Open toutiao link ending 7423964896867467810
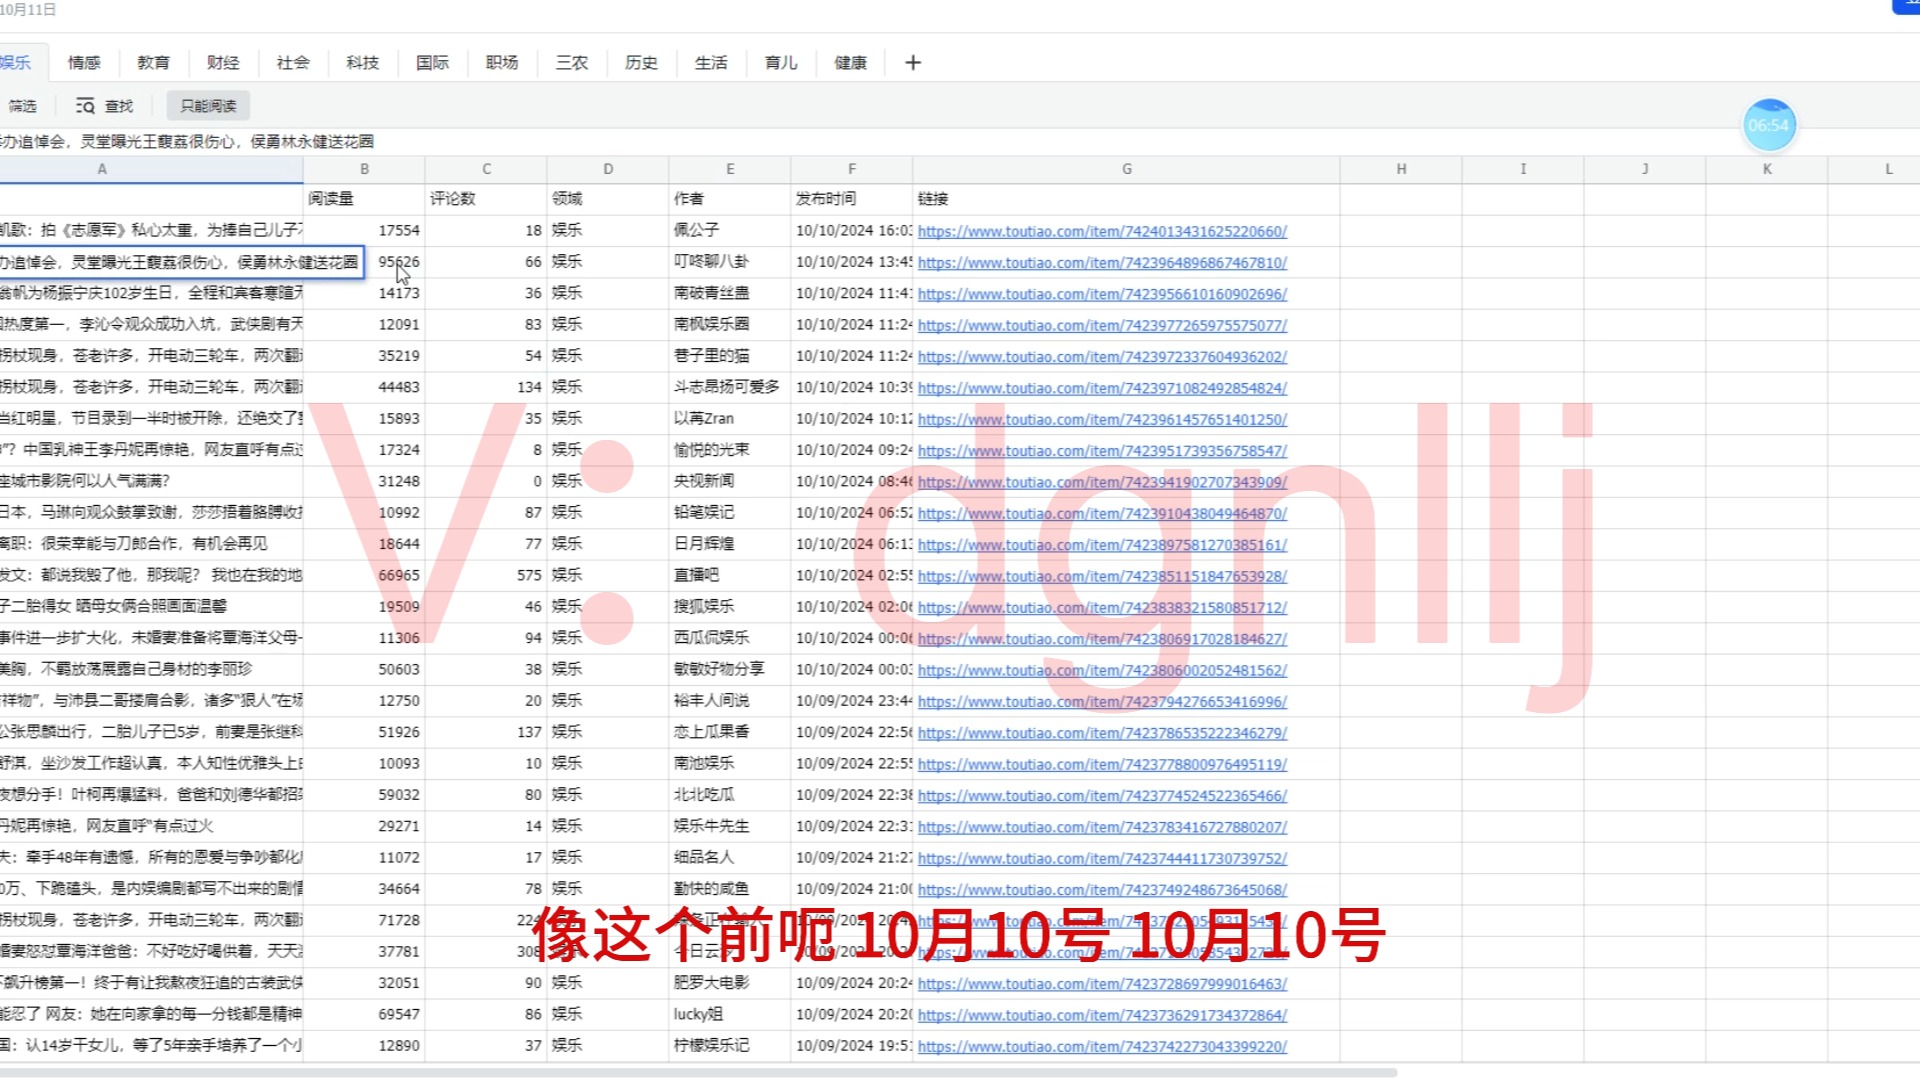 click(x=1102, y=263)
